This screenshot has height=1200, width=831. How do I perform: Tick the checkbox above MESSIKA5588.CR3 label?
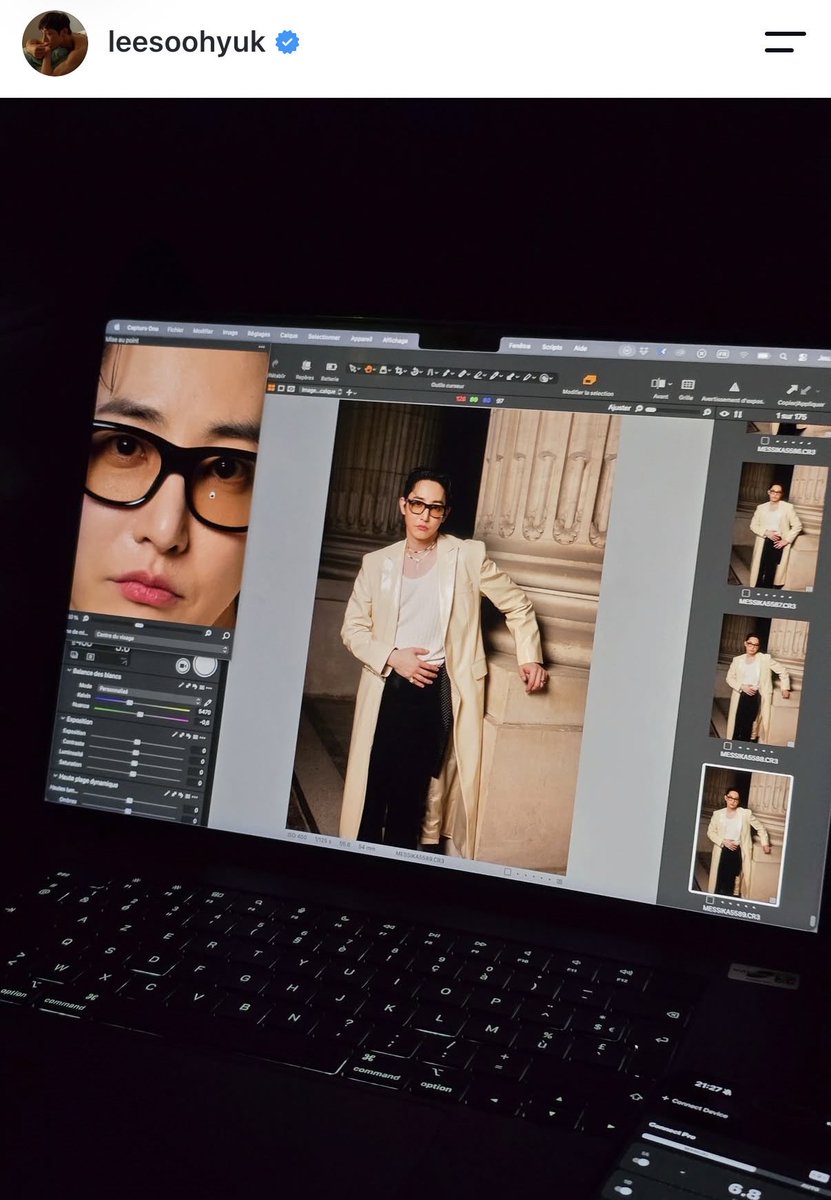coord(727,746)
